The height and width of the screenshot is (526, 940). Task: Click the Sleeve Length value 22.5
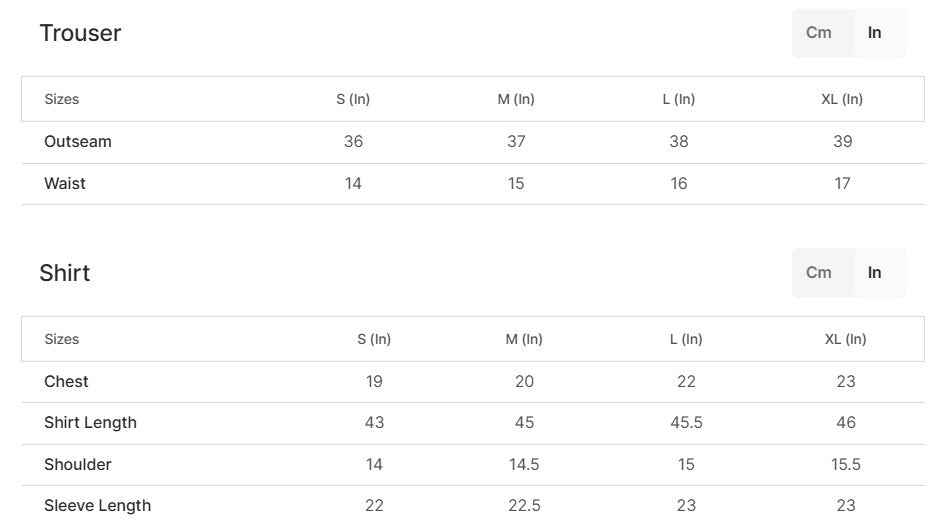[x=524, y=506]
